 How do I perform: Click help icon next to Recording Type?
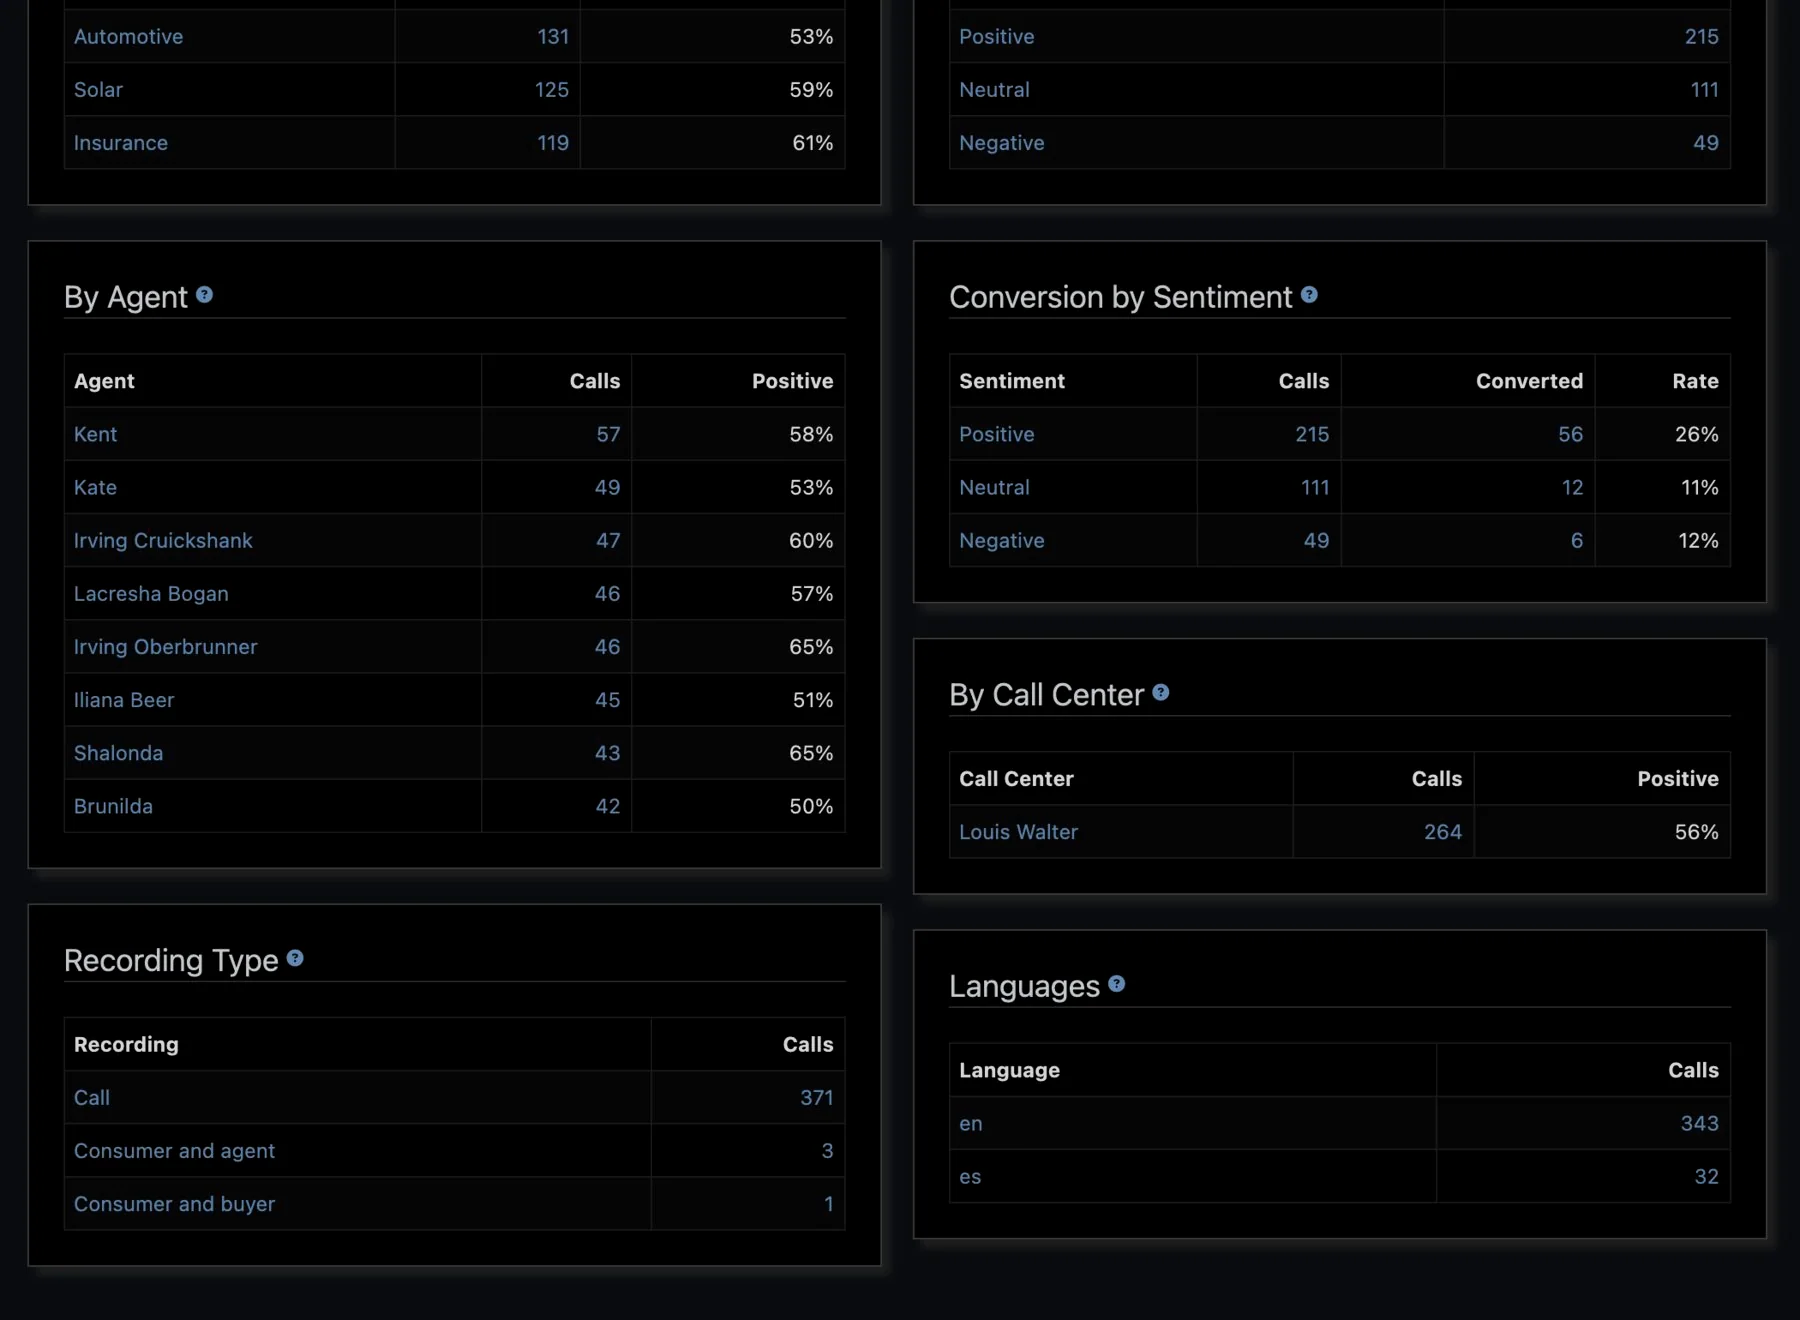295,958
